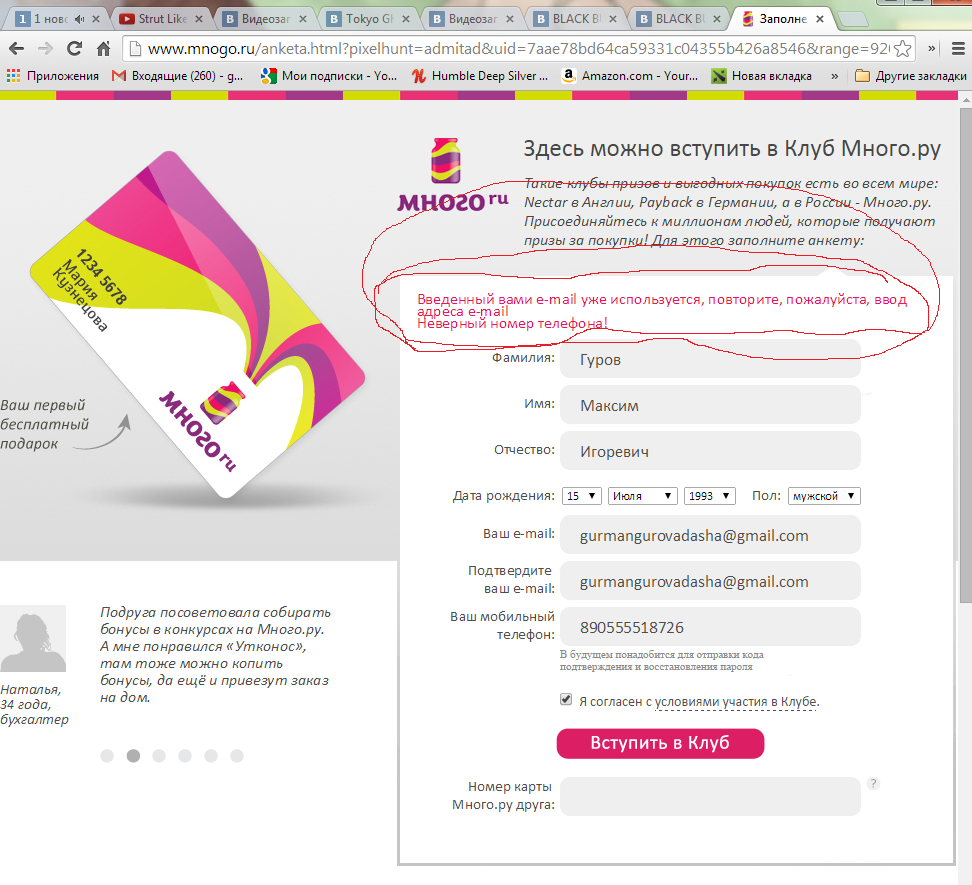The image size is (972, 885).
Task: Open the Humble Deep Silver bookmark
Action: [480, 76]
